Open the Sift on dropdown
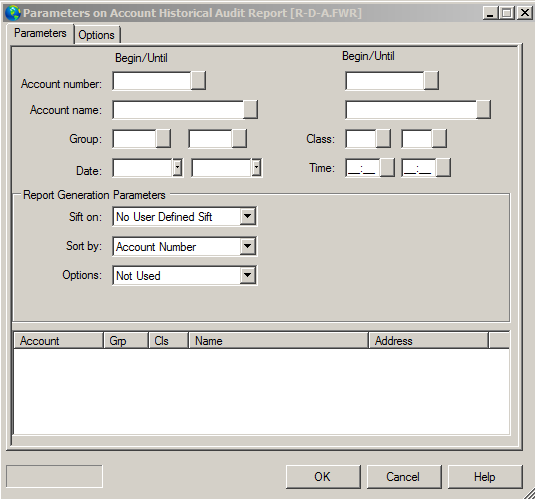This screenshot has width=535, height=499. click(x=247, y=216)
